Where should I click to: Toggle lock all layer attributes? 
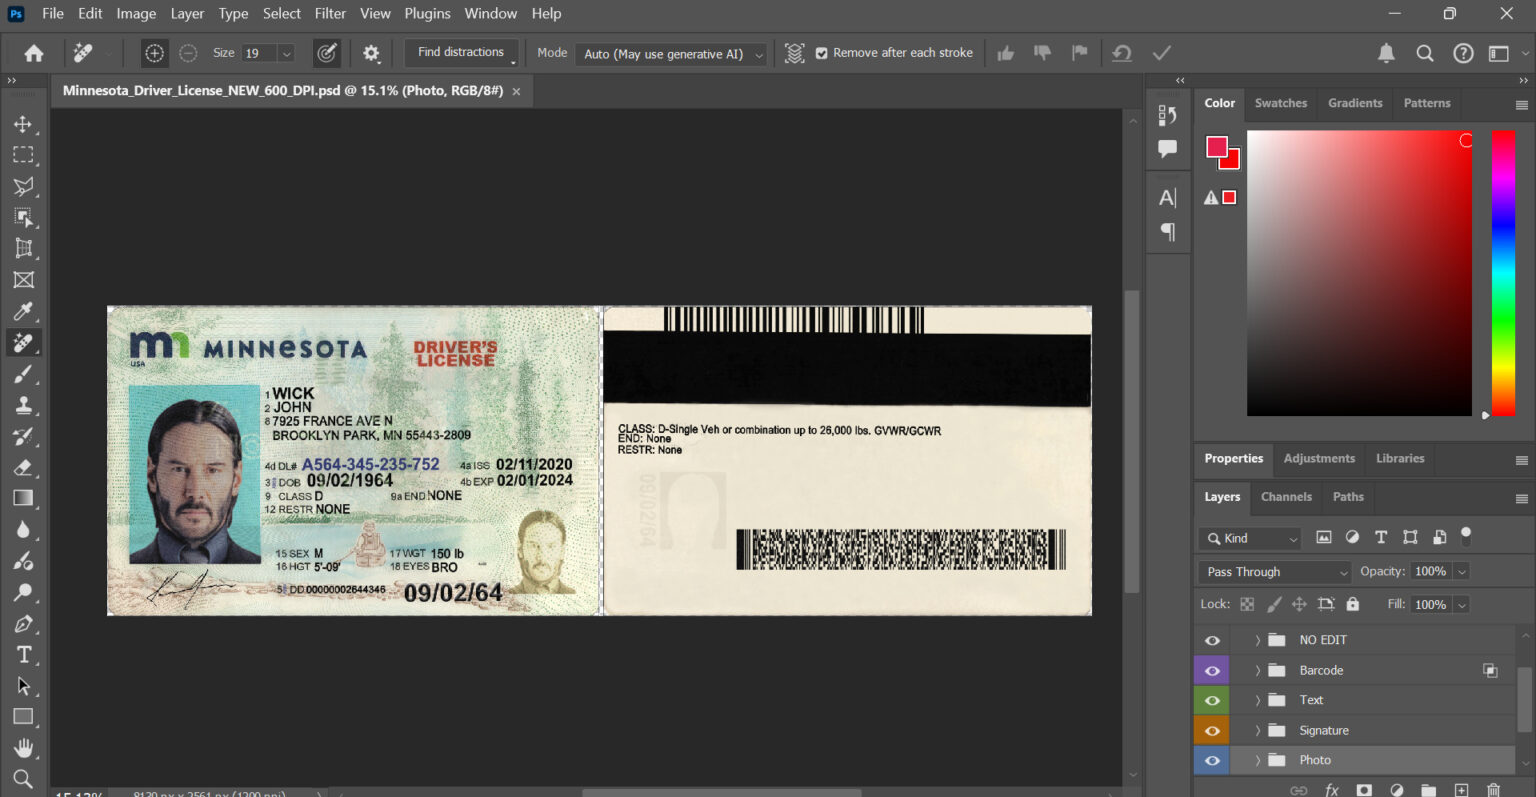click(x=1353, y=604)
